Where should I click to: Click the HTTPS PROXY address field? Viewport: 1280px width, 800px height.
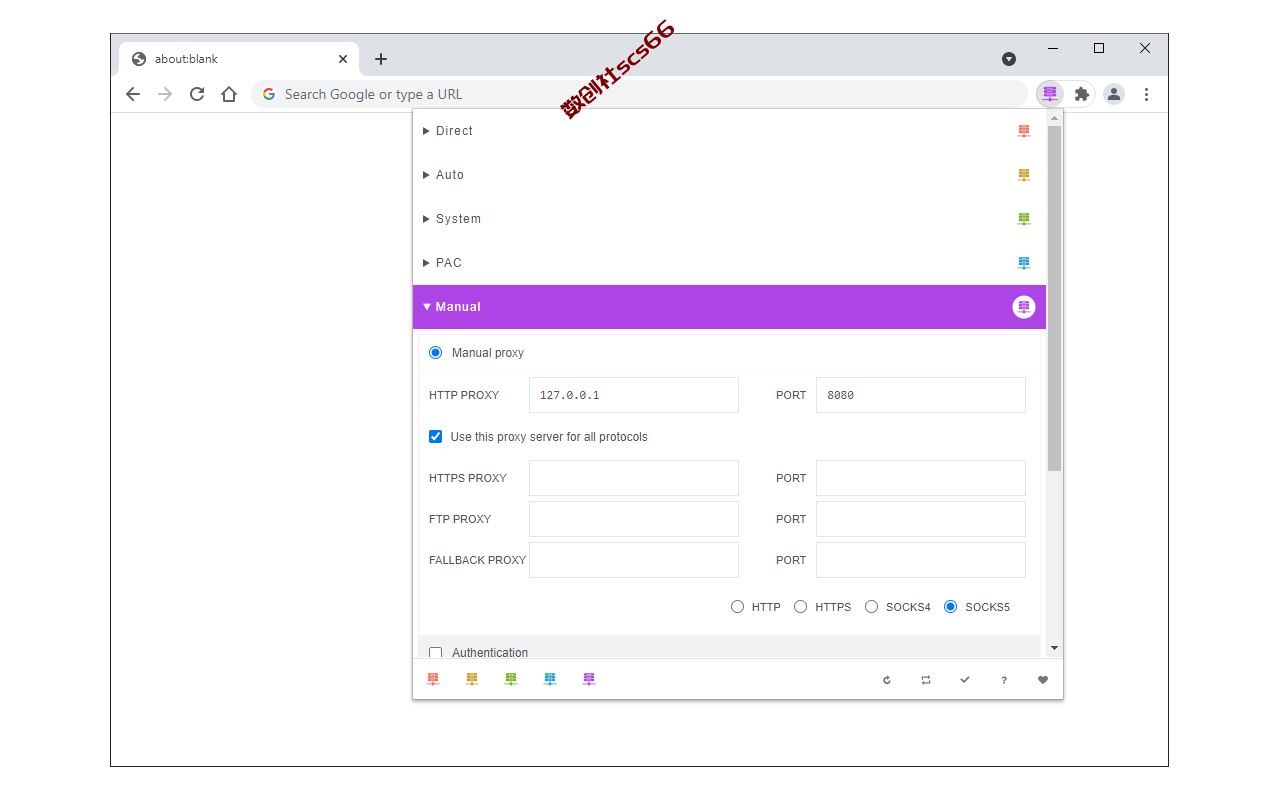tap(634, 478)
